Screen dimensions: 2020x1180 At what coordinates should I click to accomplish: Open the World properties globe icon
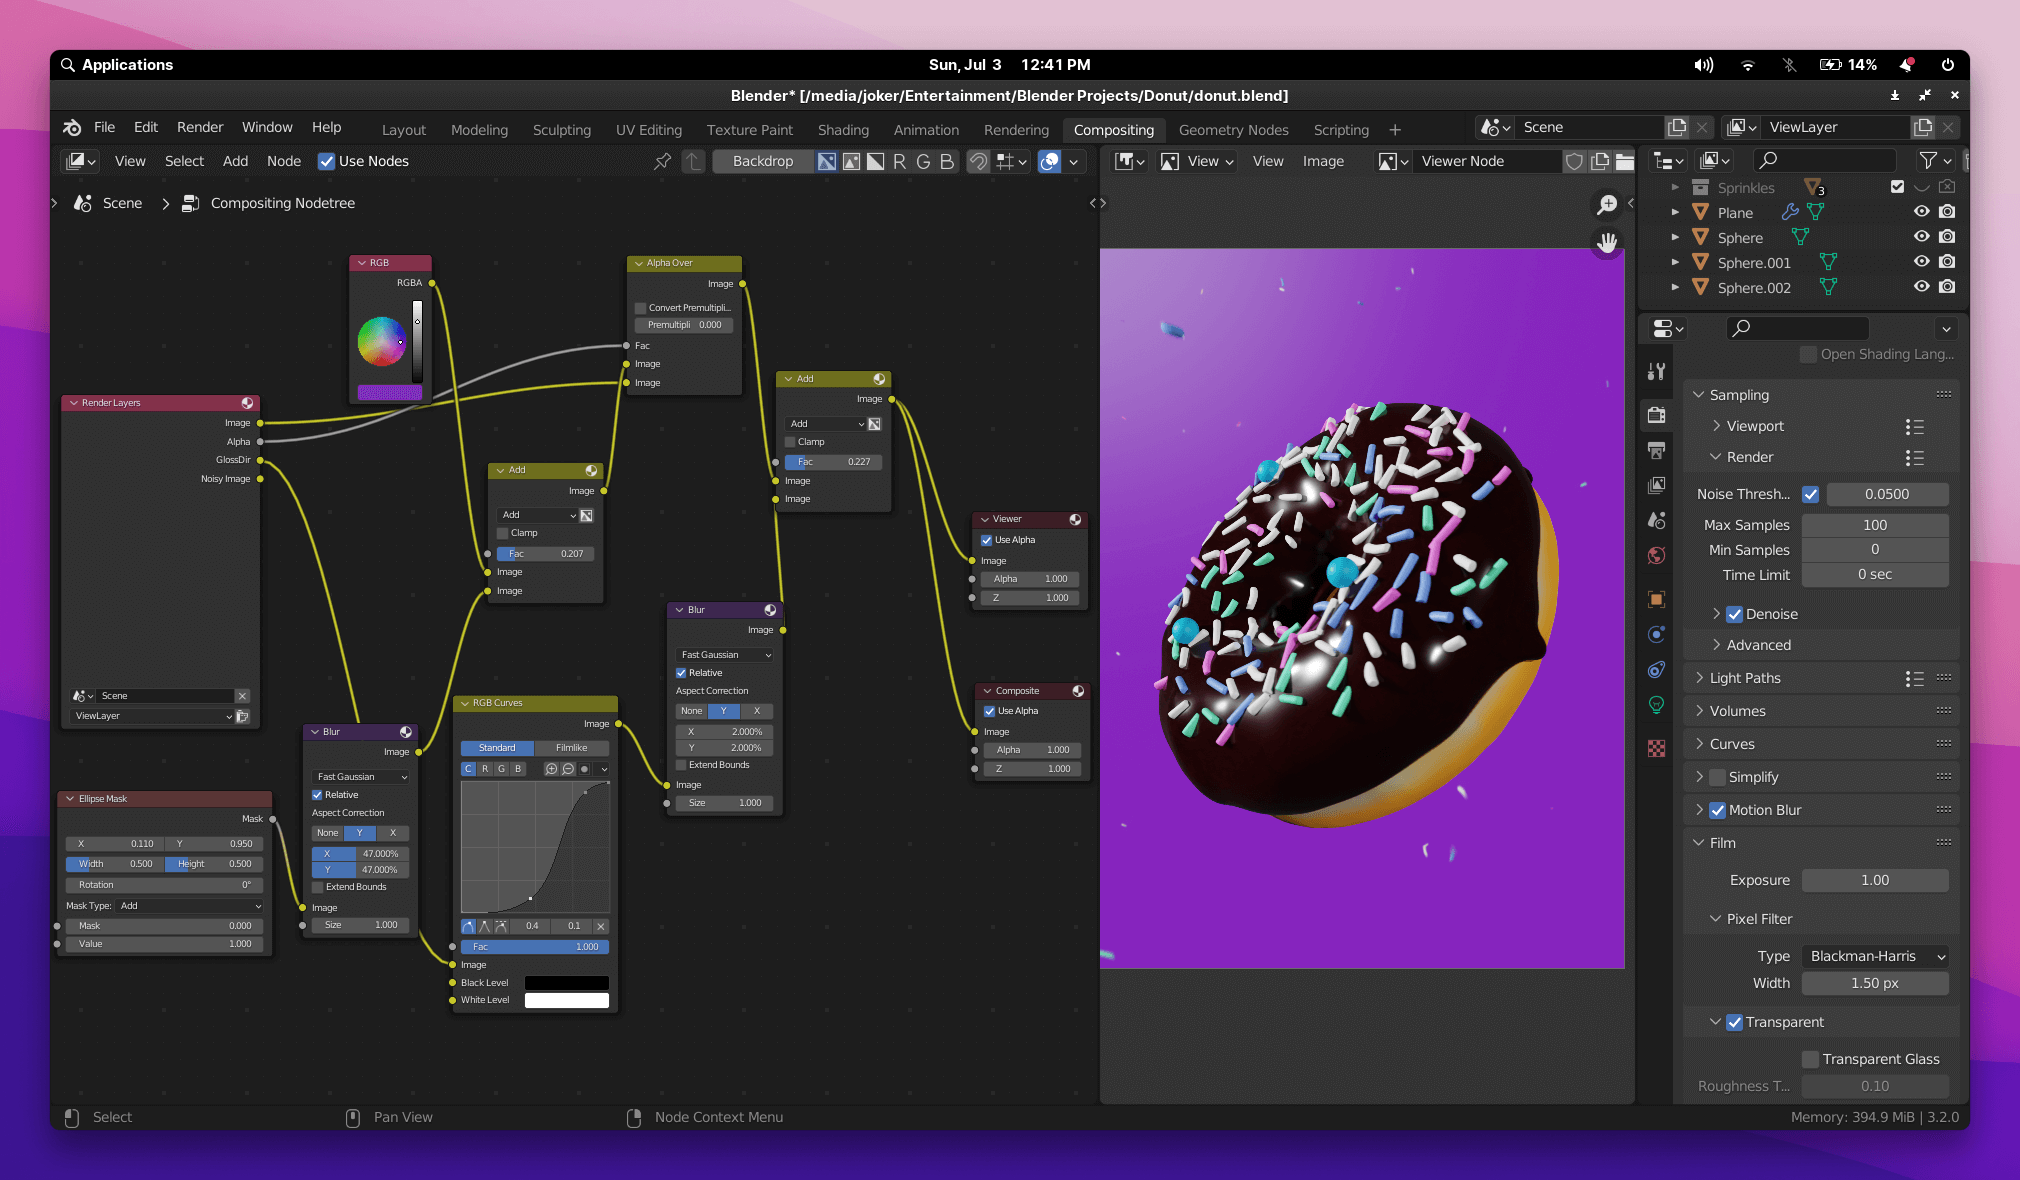[1657, 556]
